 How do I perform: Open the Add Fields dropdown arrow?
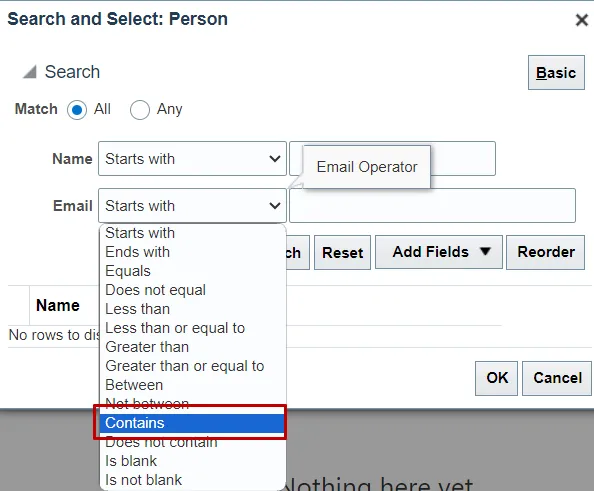pos(485,251)
